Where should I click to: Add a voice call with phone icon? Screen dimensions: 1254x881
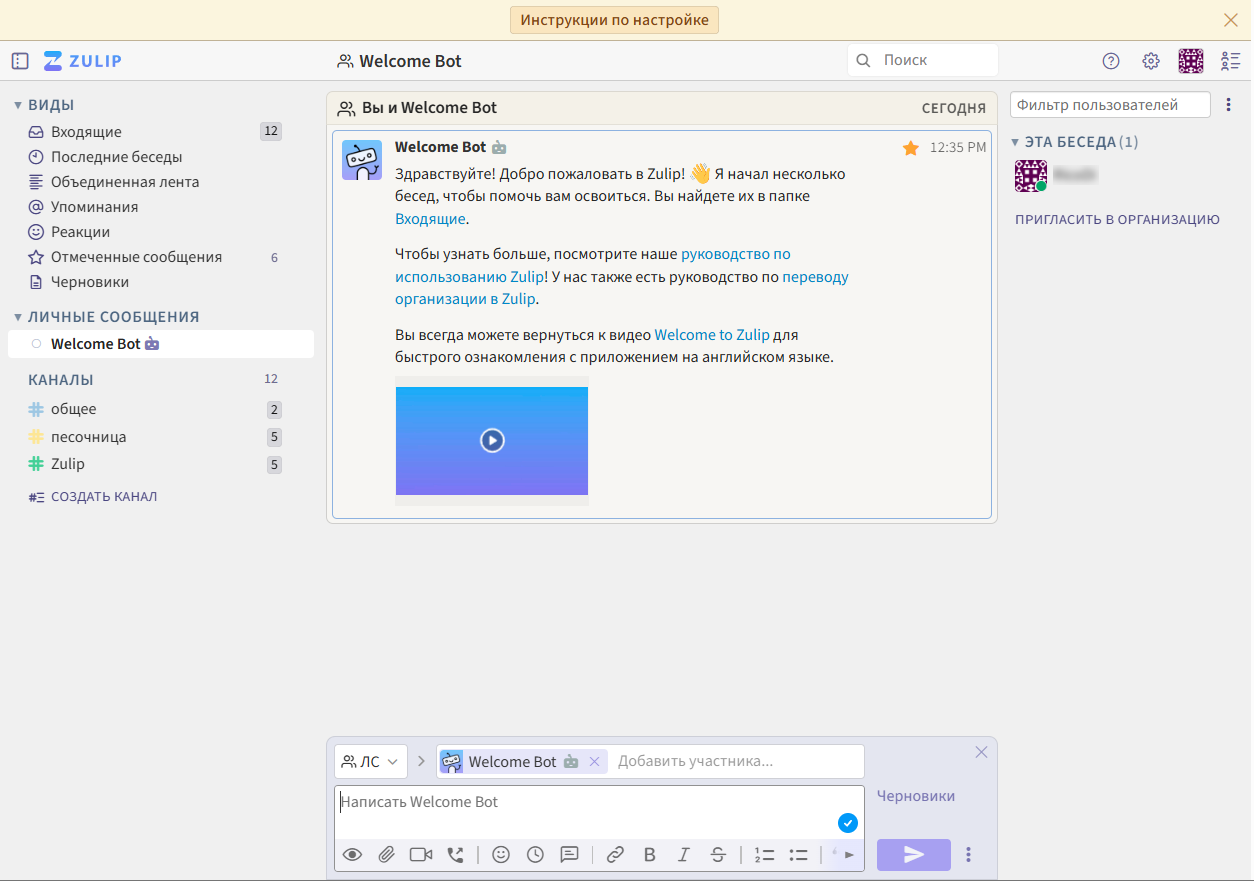pyautogui.click(x=456, y=855)
